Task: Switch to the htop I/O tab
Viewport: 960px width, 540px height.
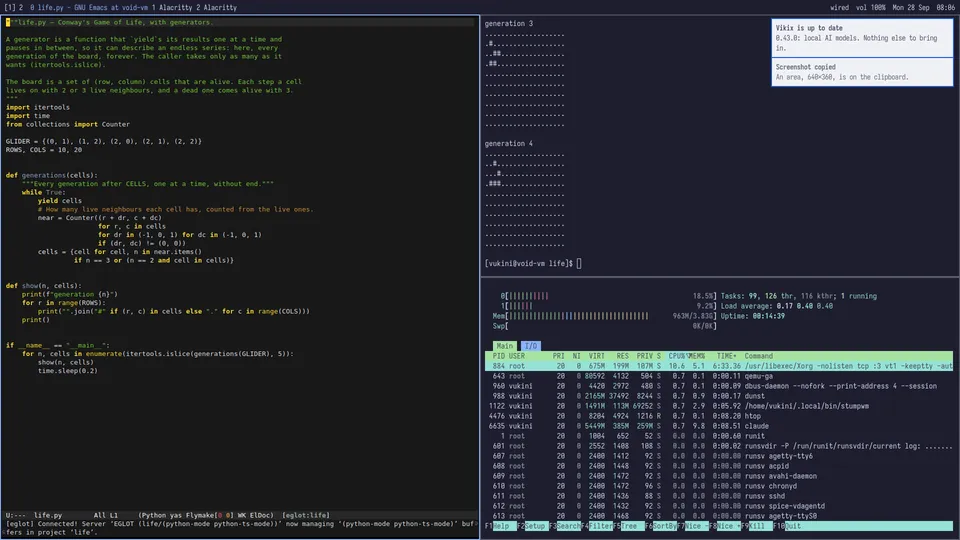Action: pos(530,346)
